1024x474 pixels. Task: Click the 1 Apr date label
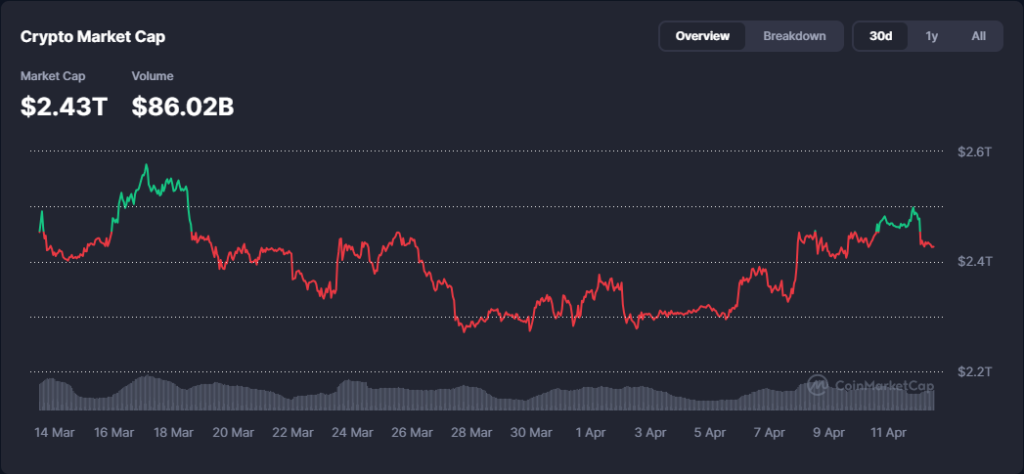pos(590,433)
